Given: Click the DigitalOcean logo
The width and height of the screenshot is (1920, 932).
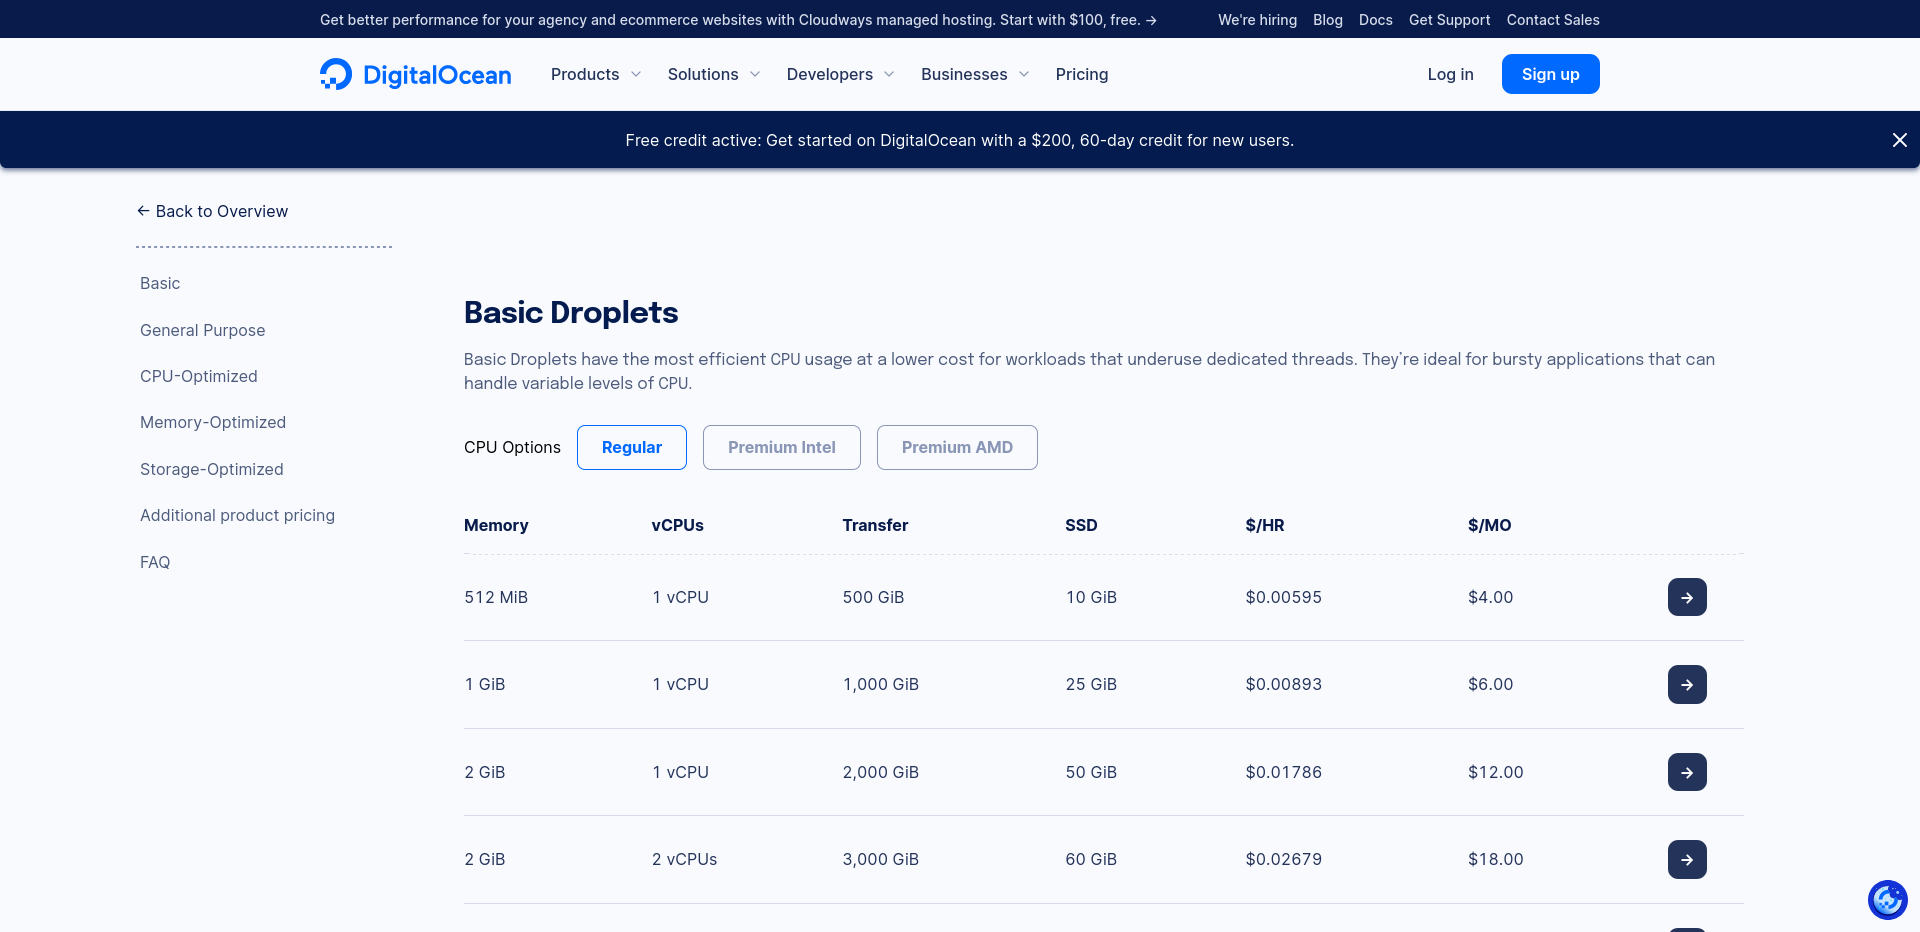Looking at the screenshot, I should [x=414, y=74].
